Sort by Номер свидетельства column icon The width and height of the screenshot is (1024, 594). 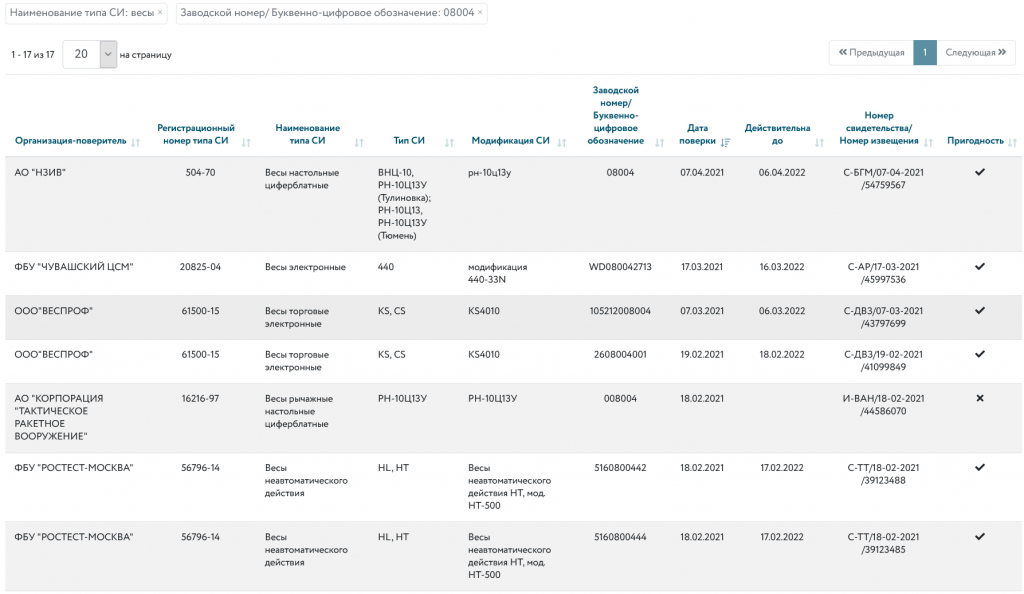tap(929, 142)
